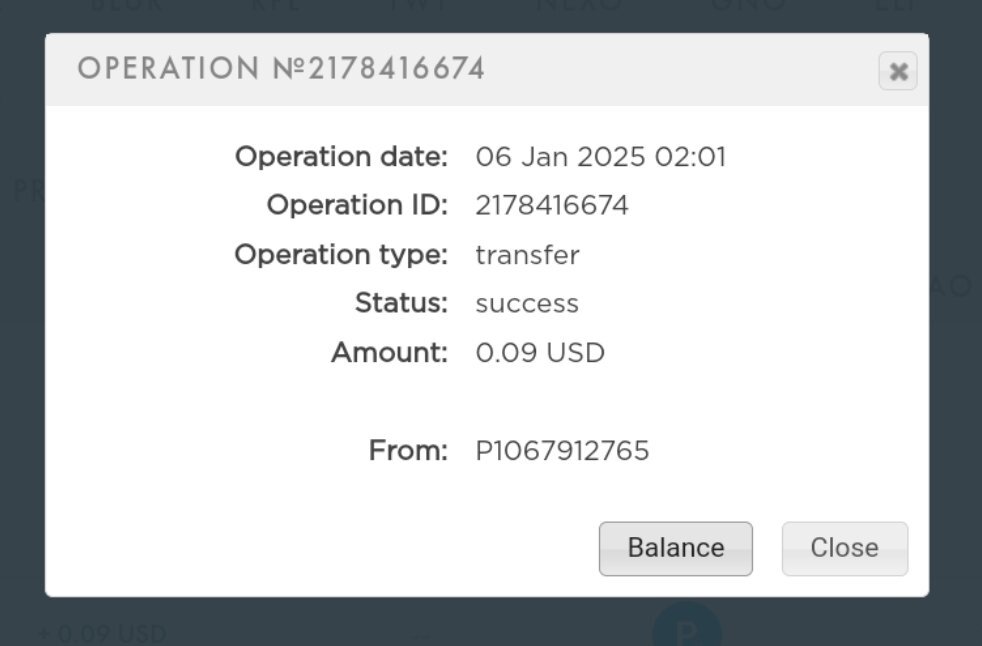This screenshot has height=646, width=982.
Task: Click the Amount label
Action: [389, 353]
